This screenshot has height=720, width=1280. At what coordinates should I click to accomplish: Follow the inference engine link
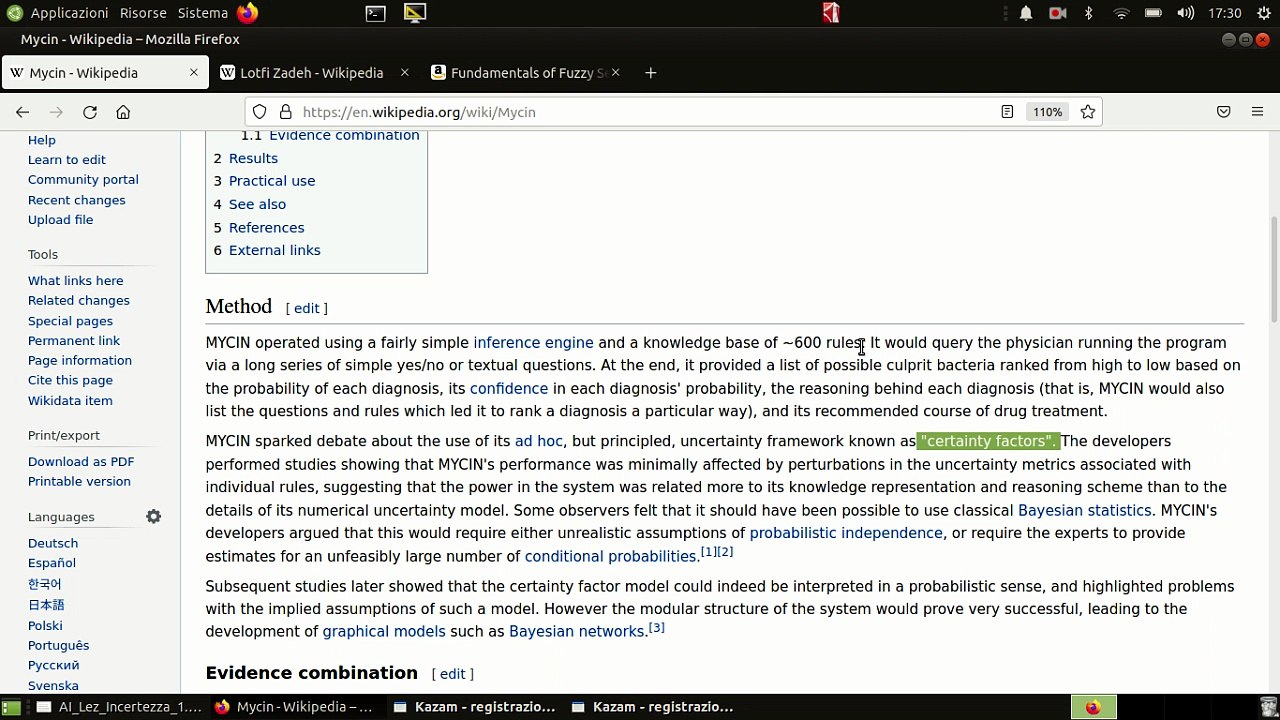pyautogui.click(x=533, y=343)
